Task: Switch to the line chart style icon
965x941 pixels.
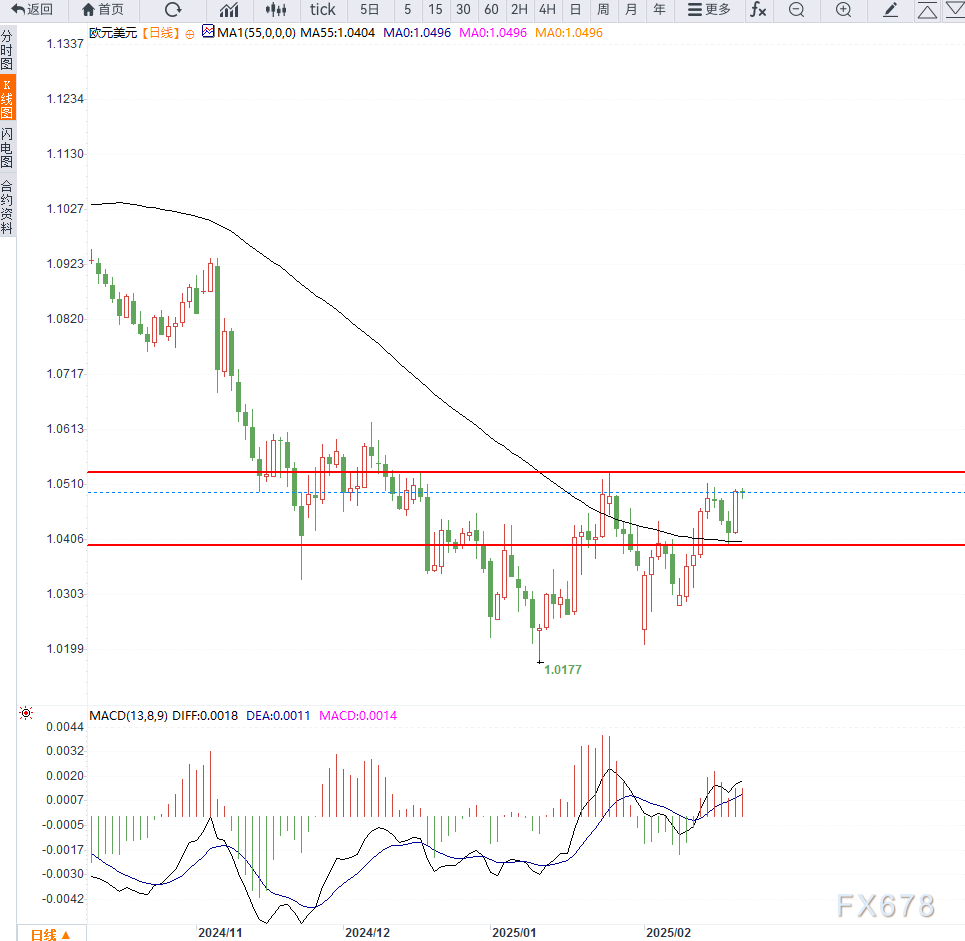Action: pos(229,10)
